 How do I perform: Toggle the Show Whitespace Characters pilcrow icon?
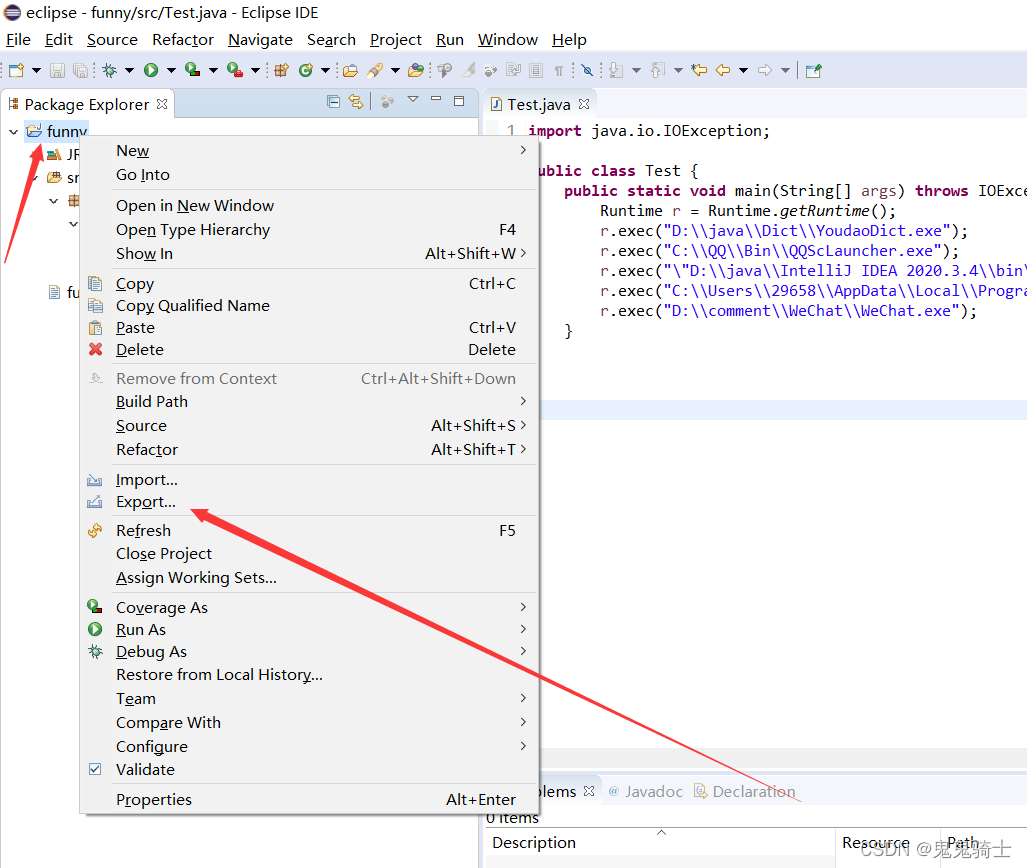pos(559,70)
